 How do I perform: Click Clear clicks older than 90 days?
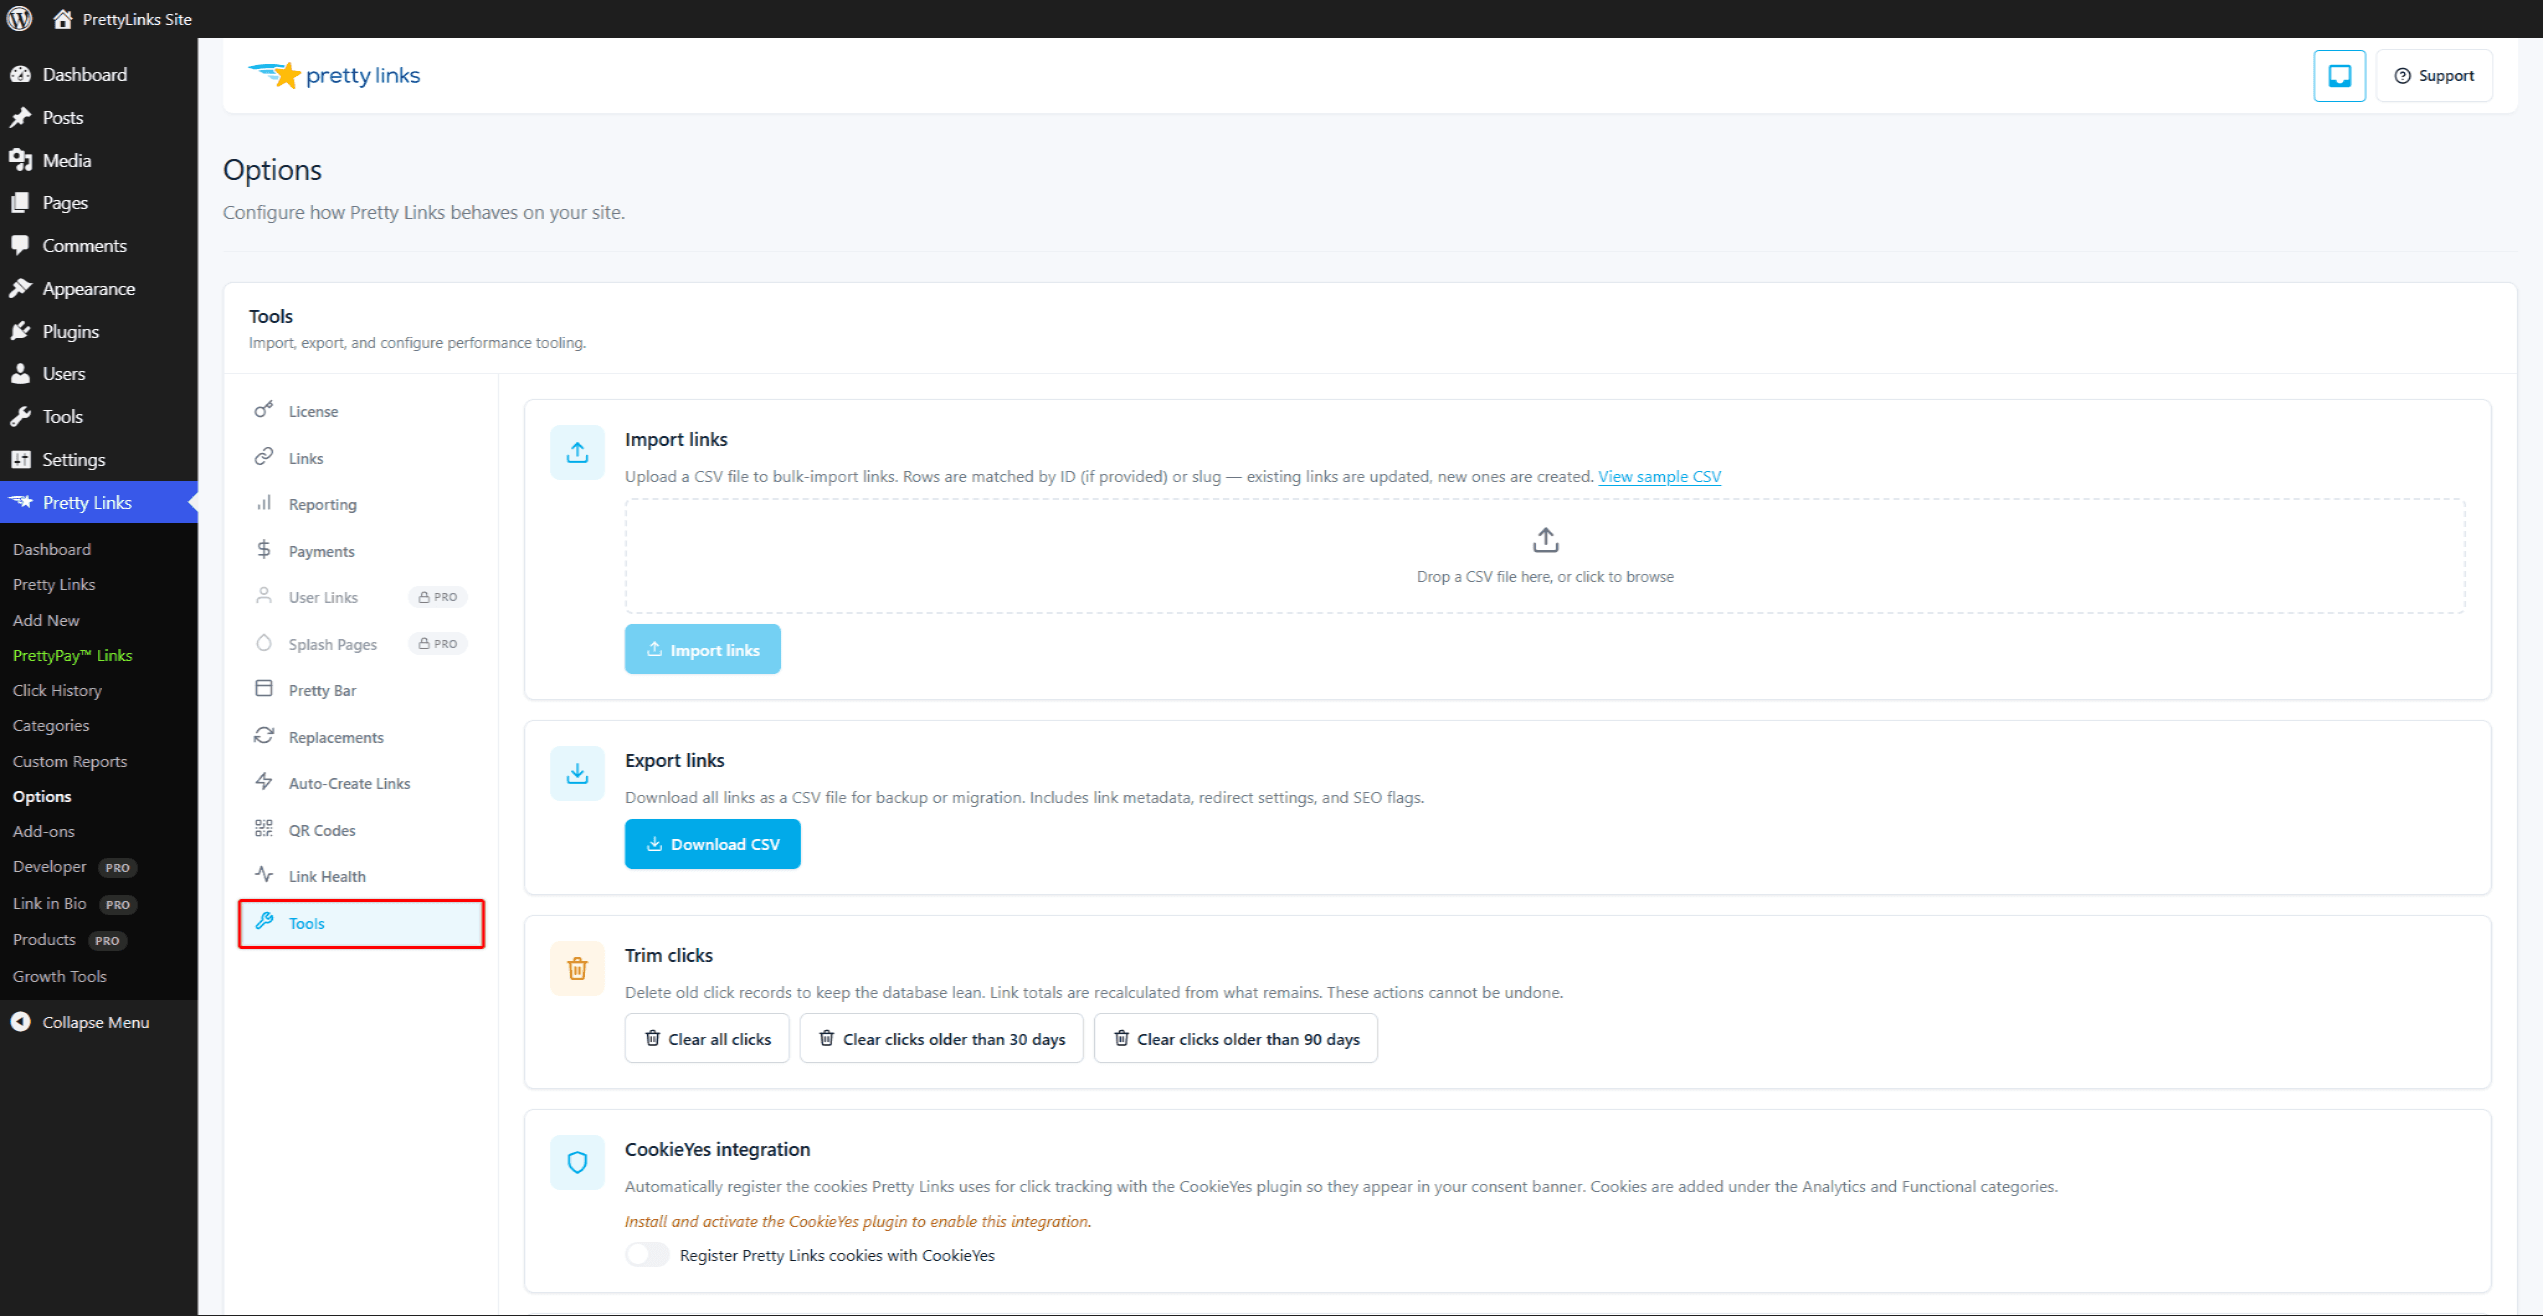click(x=1235, y=1038)
